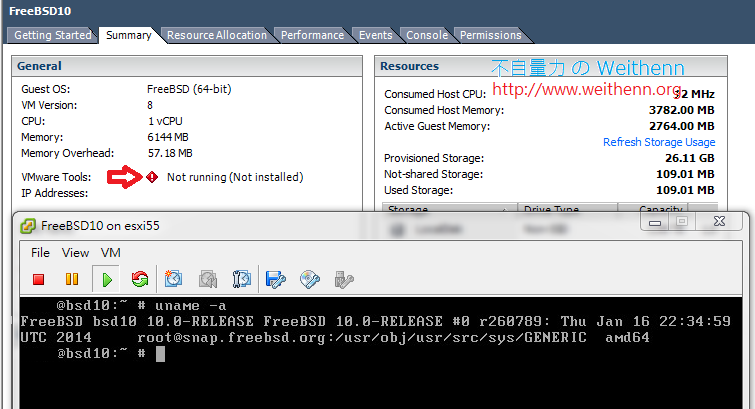Click inside the black console terminal area
The image size is (755, 409).
(381, 353)
